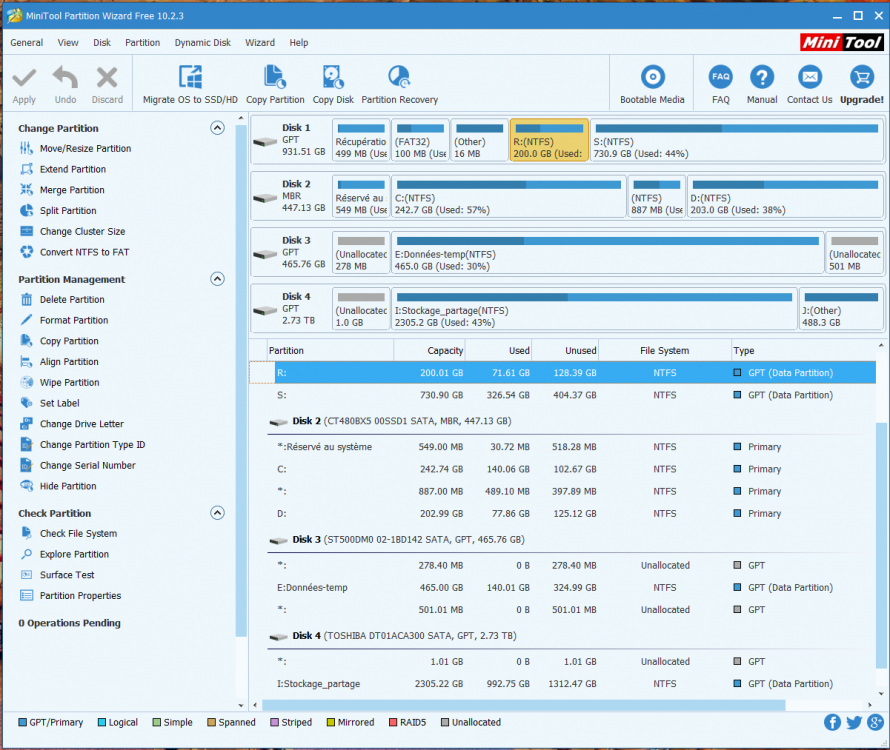Launch the Copy Disk tool
Viewport: 890px width, 750px height.
[333, 78]
